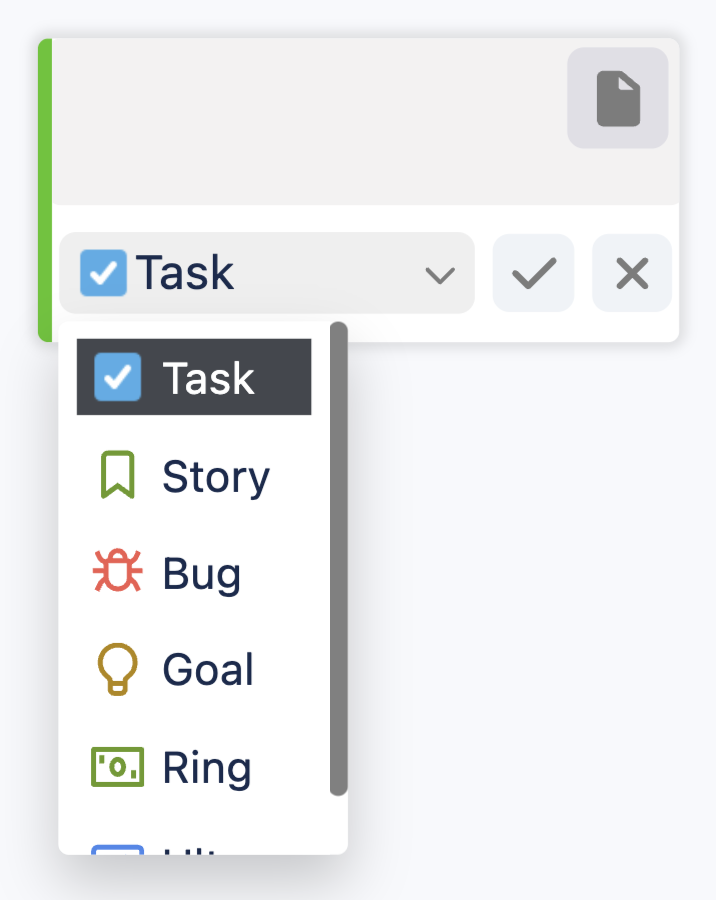The width and height of the screenshot is (716, 900).
Task: Select the highlighted Task option text
Action: coord(209,378)
